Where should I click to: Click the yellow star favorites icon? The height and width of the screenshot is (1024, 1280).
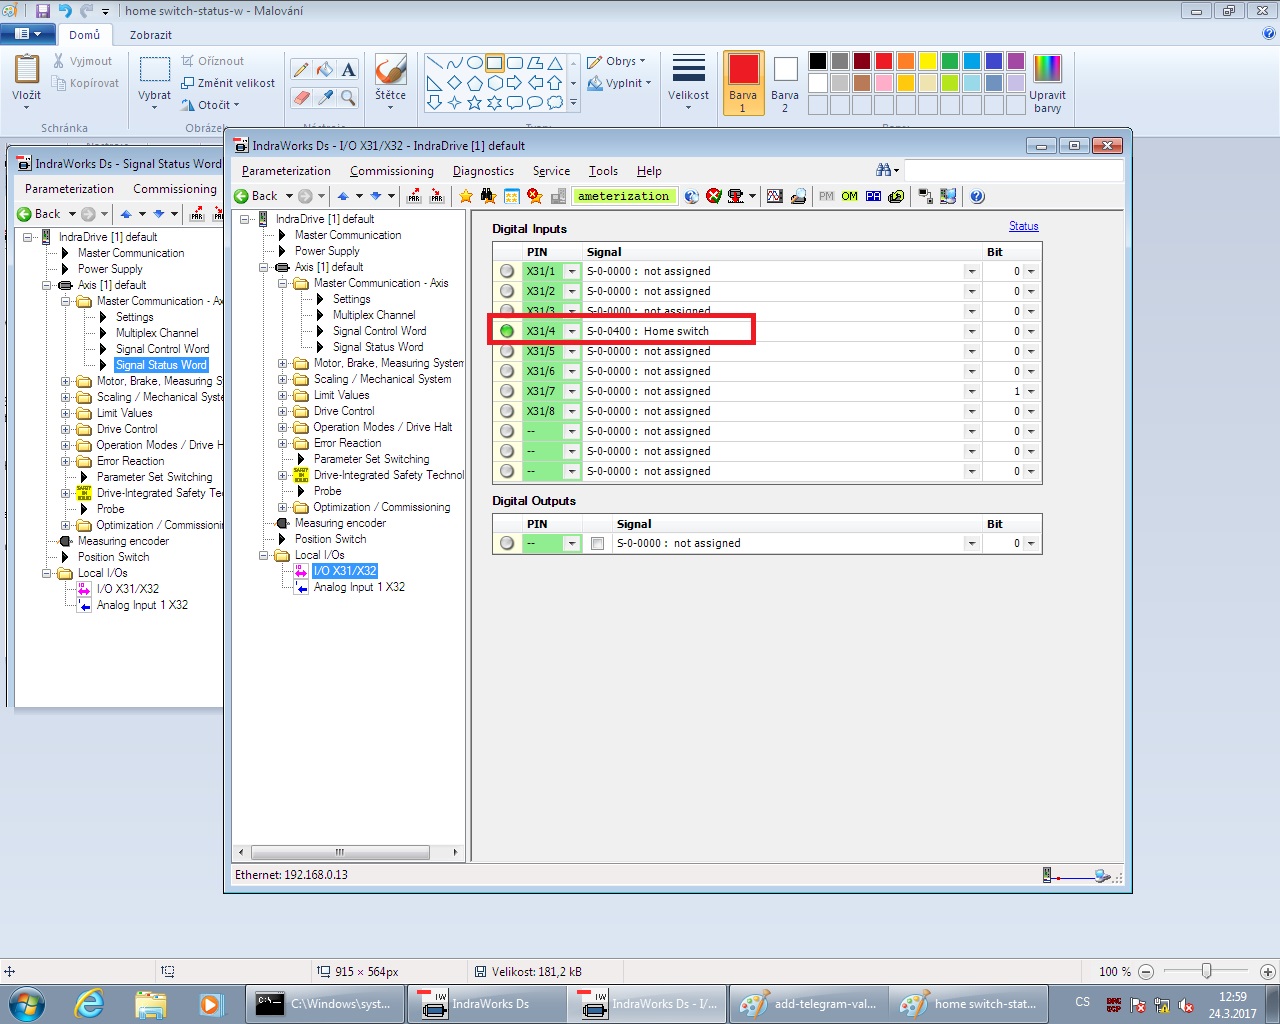[466, 196]
